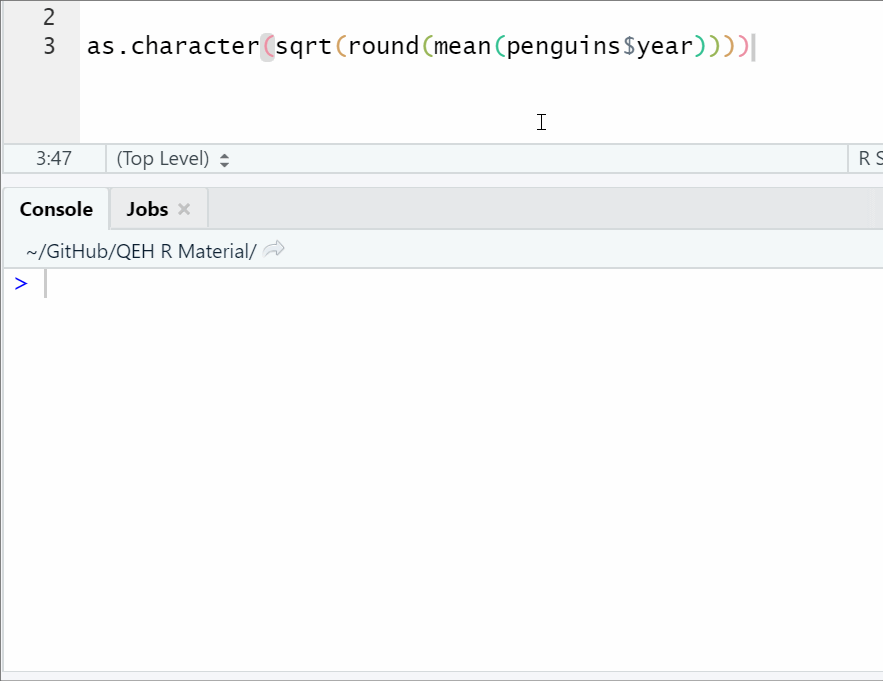
Task: Click on penguins$year in the code
Action: pyautogui.click(x=600, y=47)
